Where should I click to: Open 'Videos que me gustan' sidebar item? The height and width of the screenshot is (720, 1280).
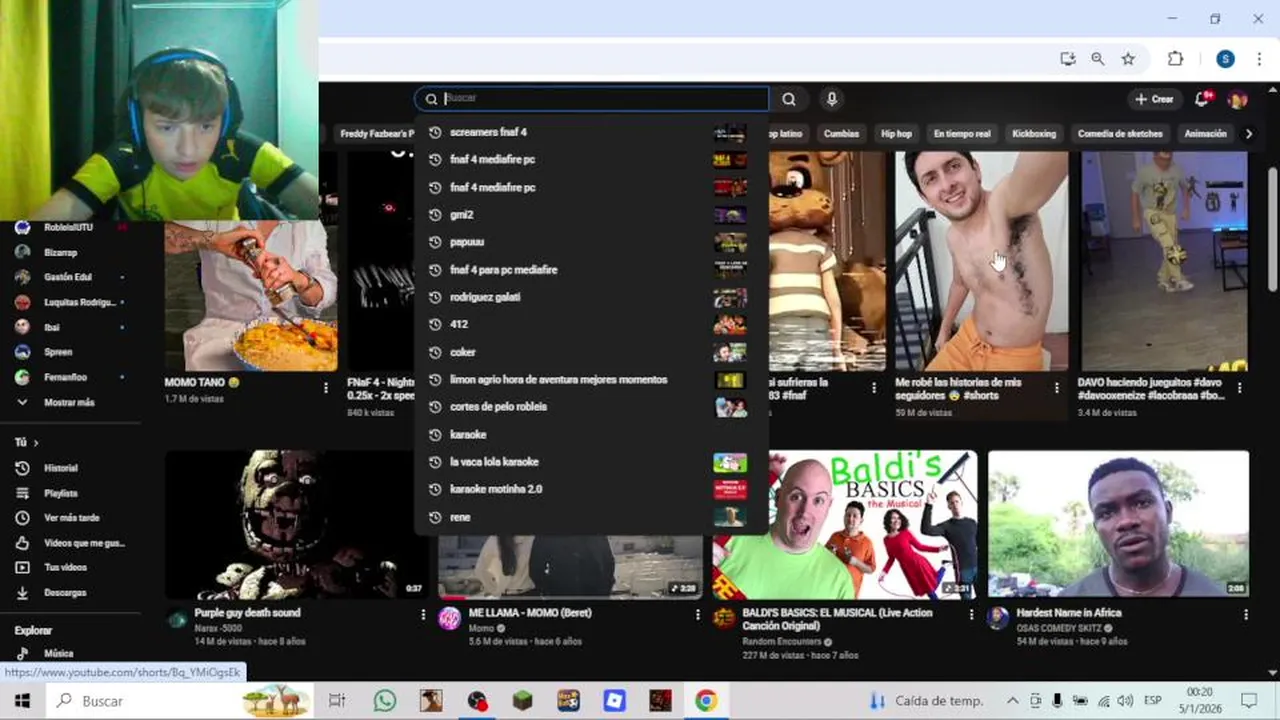pos(84,543)
